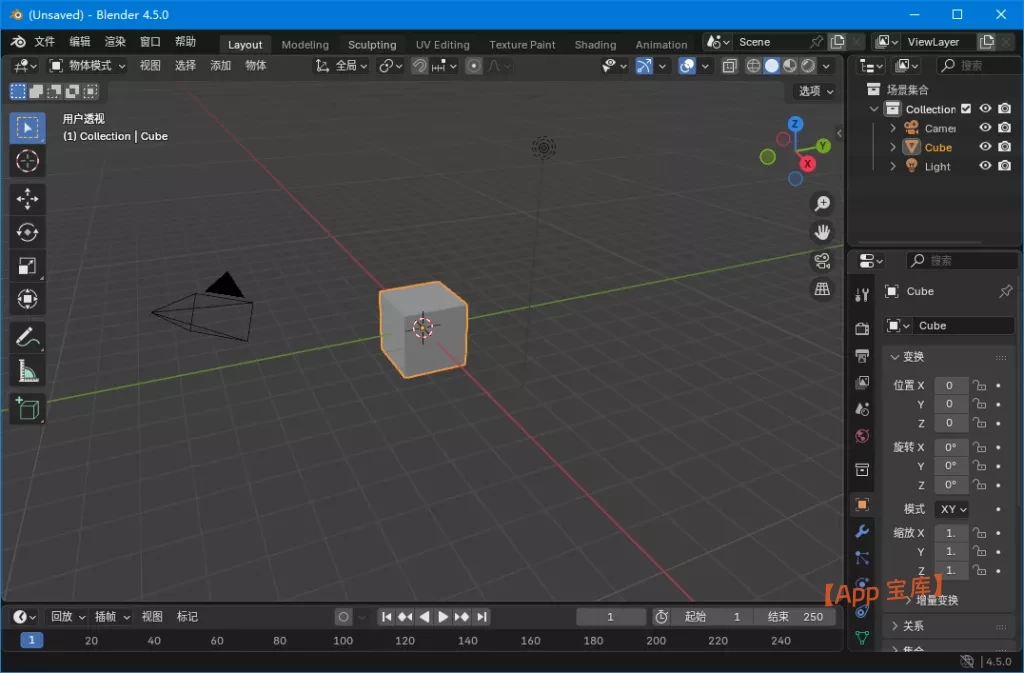Select the Scale tool
The height and width of the screenshot is (673, 1024).
click(27, 266)
